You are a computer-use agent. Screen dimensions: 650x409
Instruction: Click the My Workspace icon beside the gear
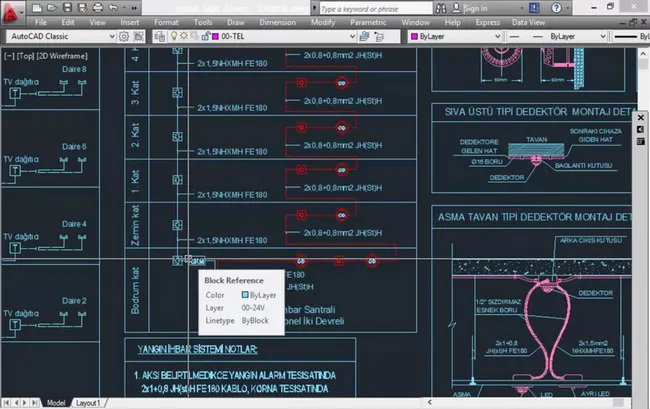(138, 36)
